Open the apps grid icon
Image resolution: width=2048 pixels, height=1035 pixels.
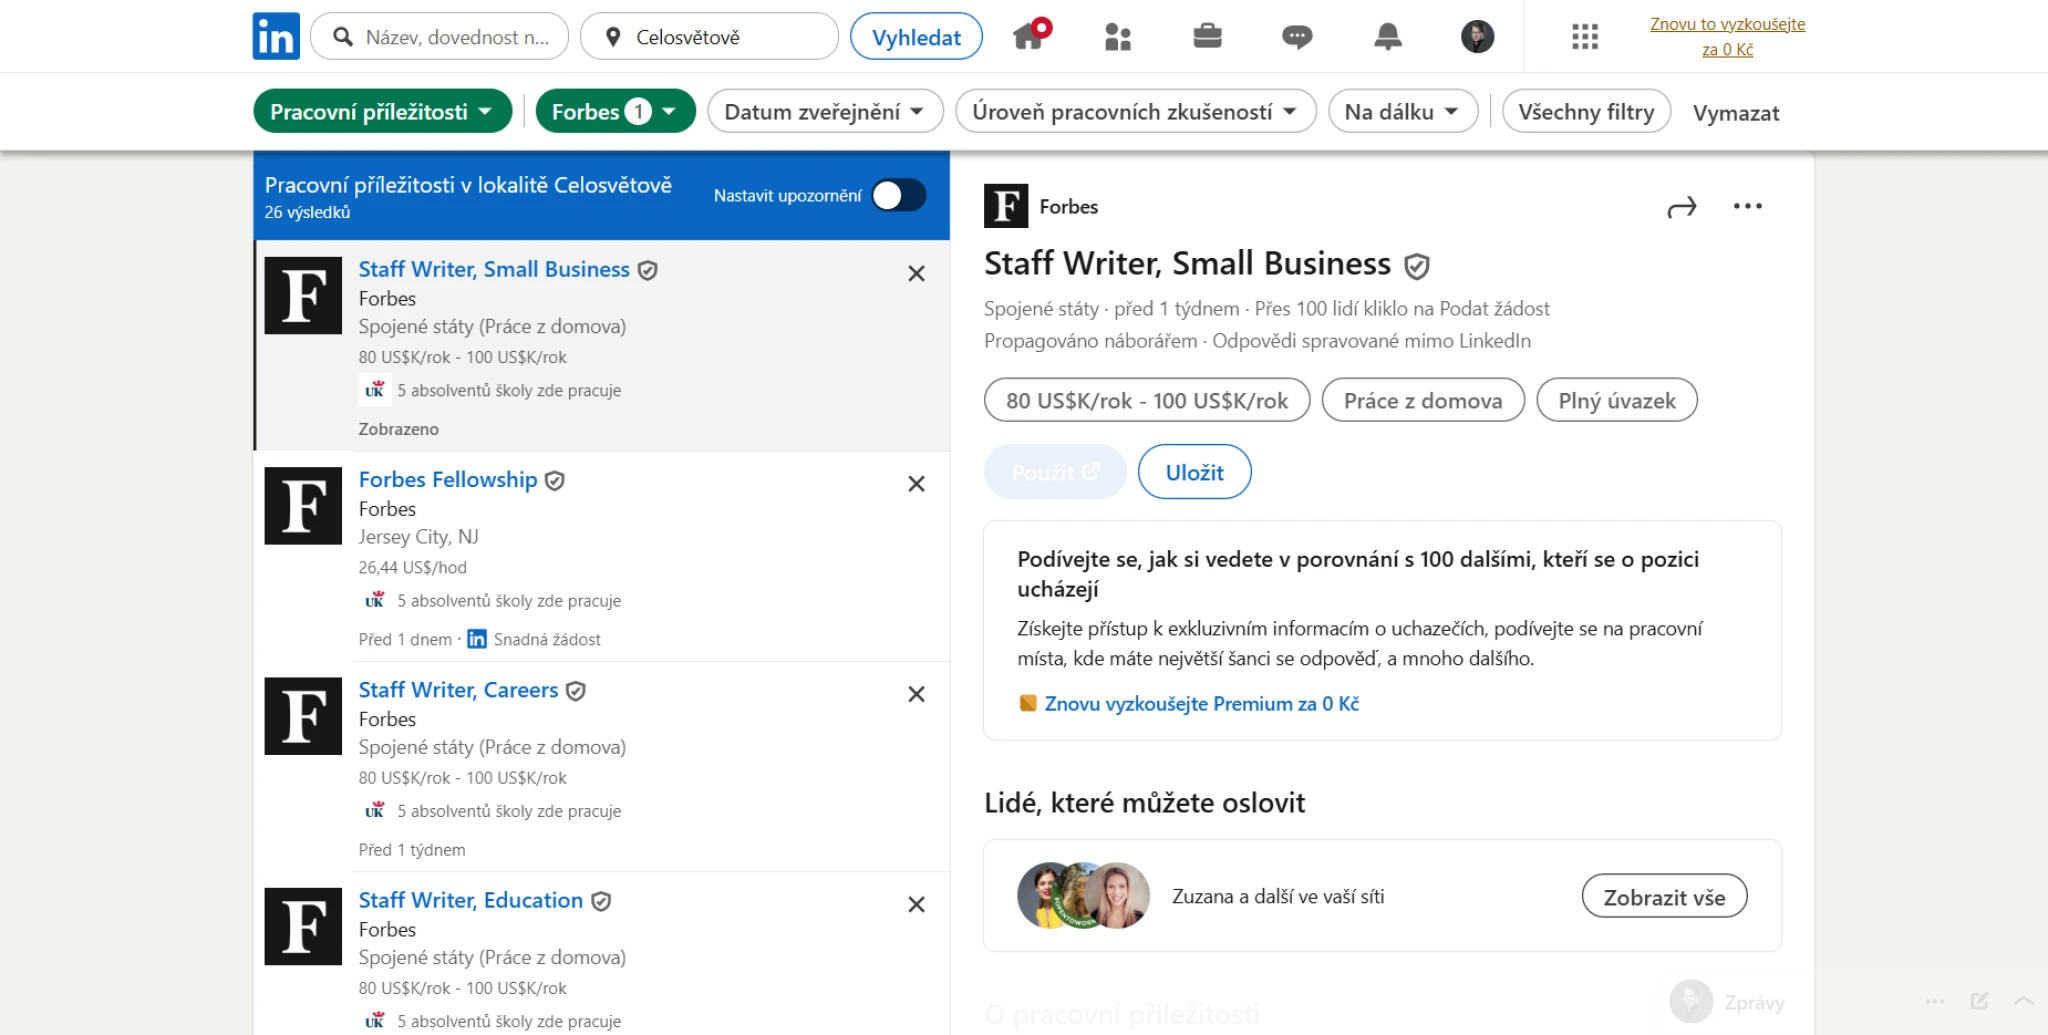tap(1584, 37)
